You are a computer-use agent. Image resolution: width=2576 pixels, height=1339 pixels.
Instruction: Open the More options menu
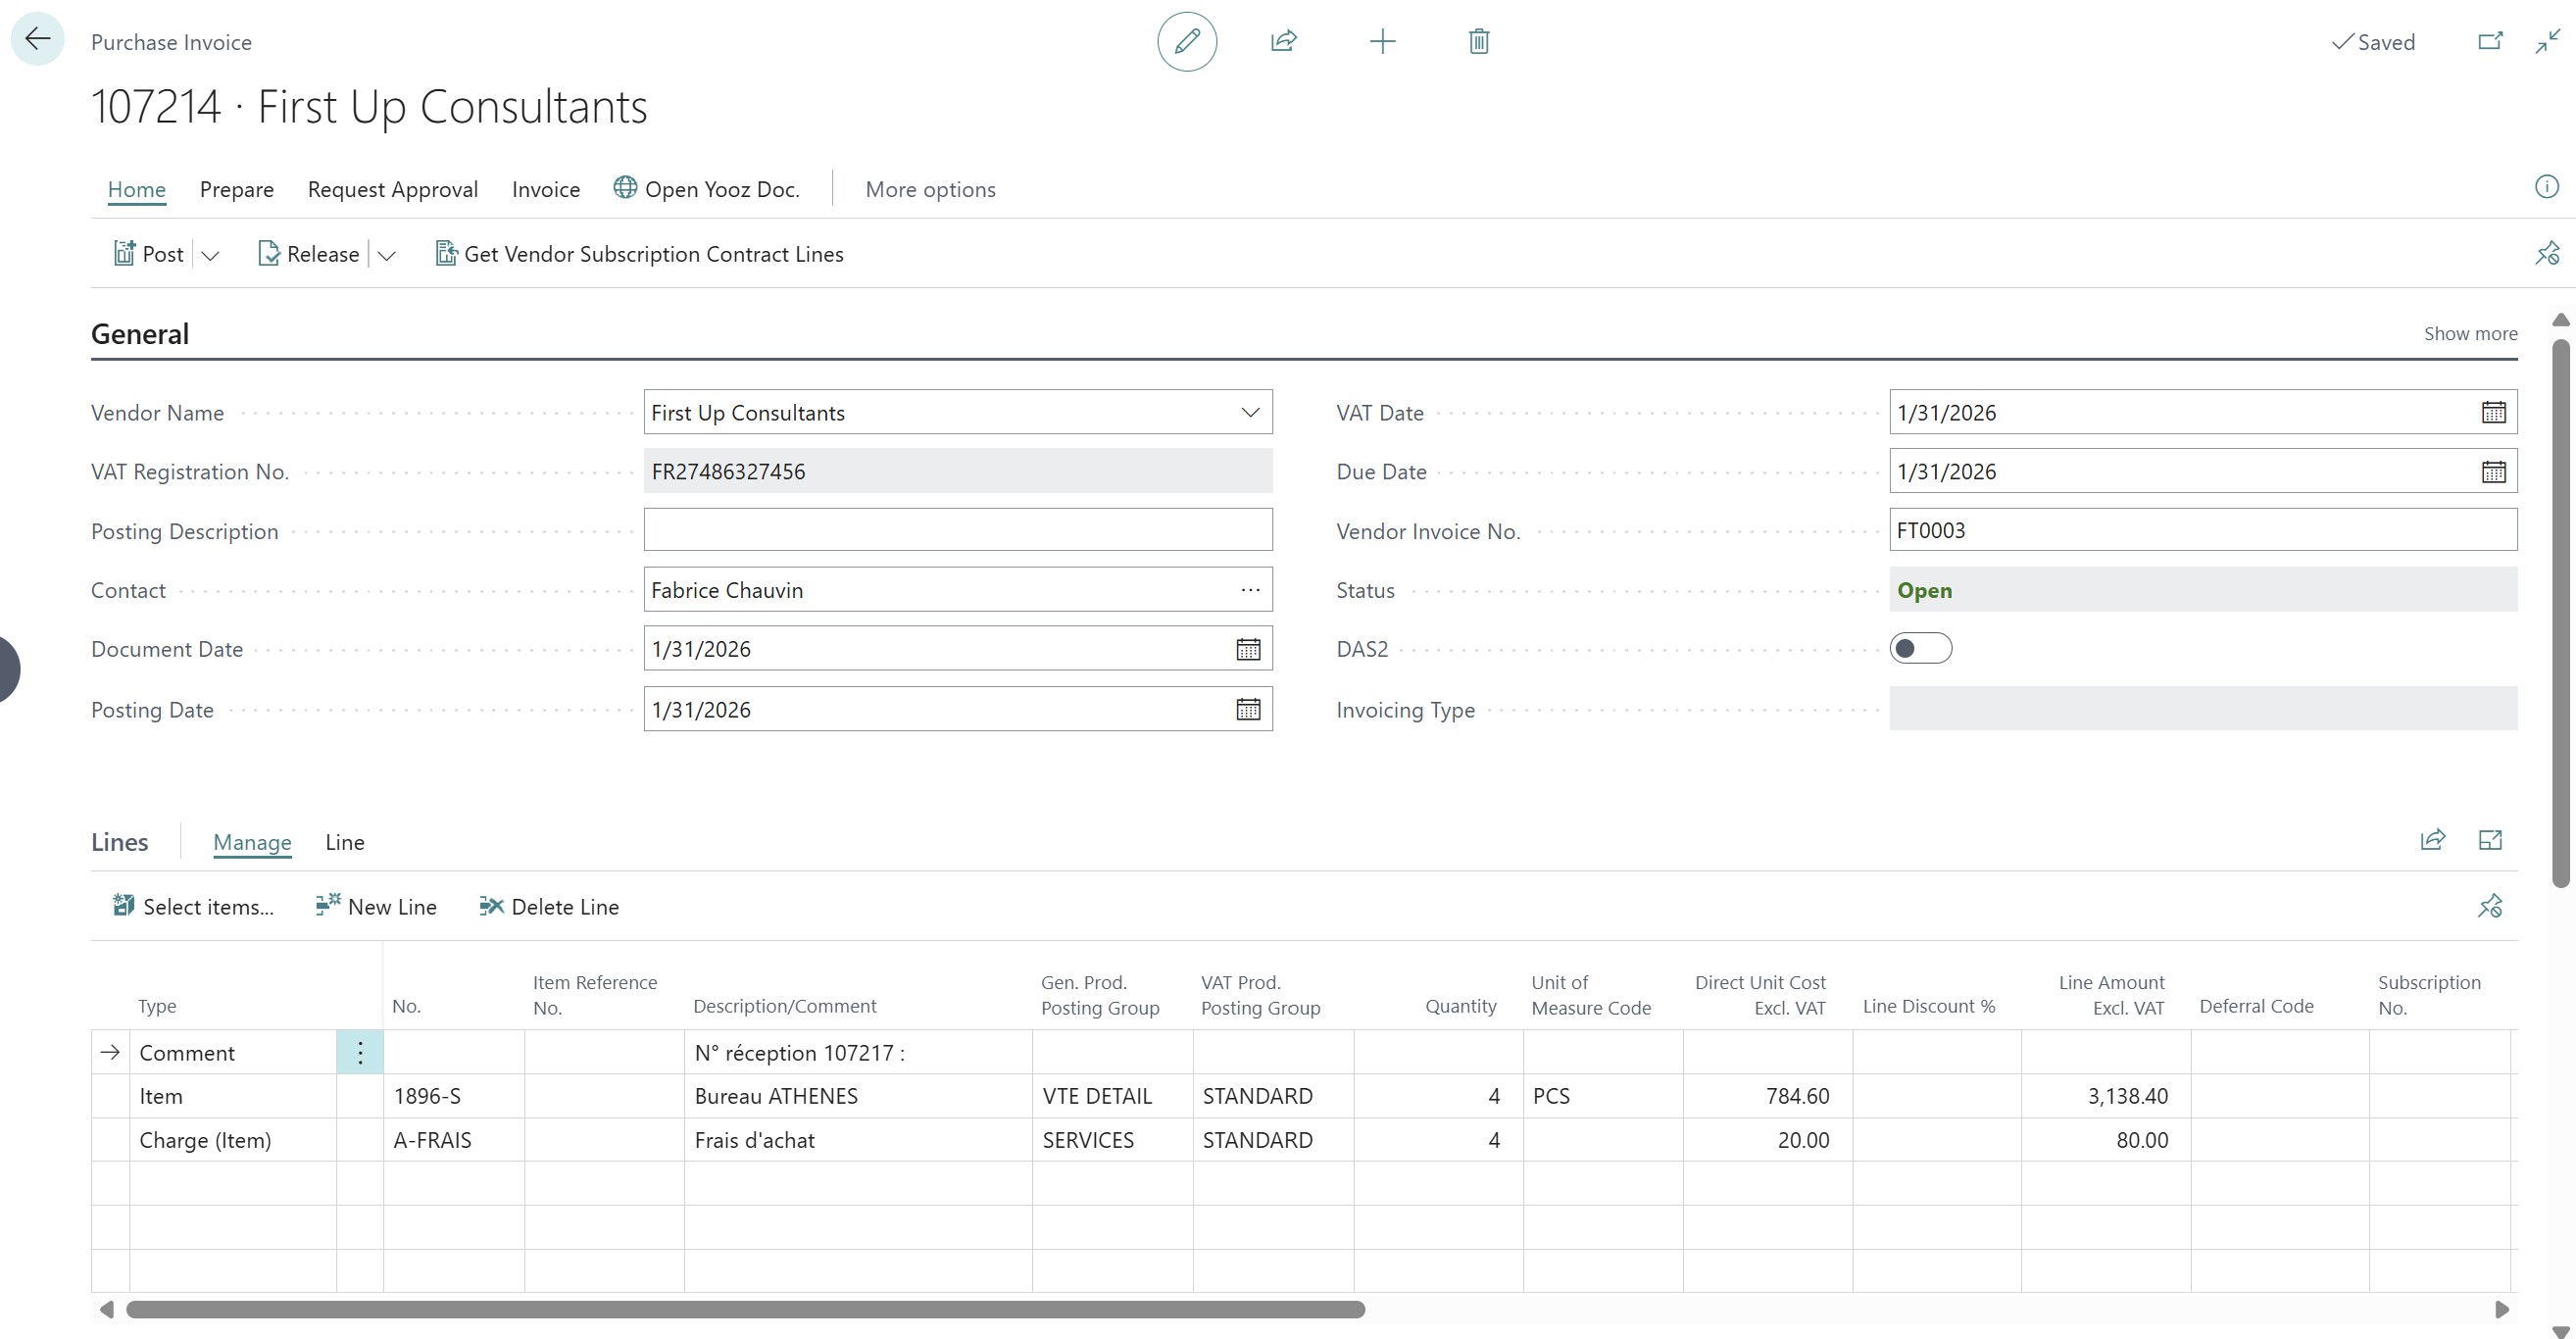[929, 189]
